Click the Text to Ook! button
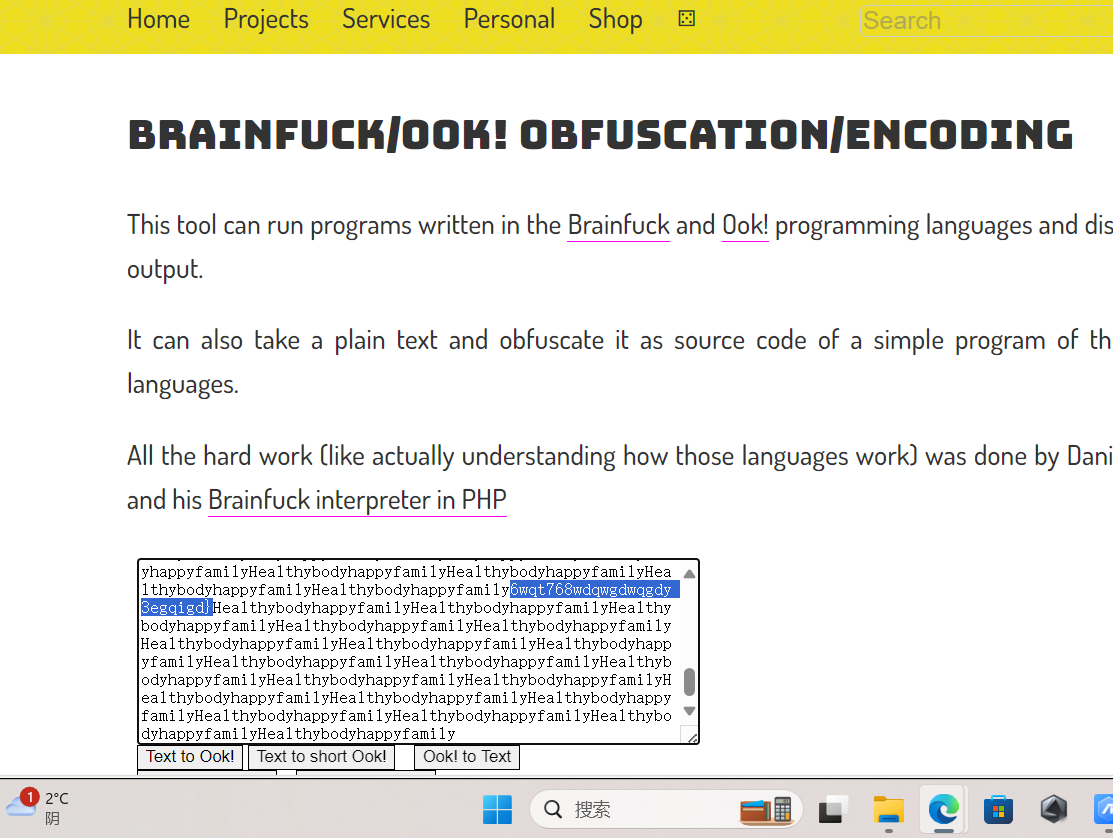The width and height of the screenshot is (1113, 838). (x=190, y=756)
